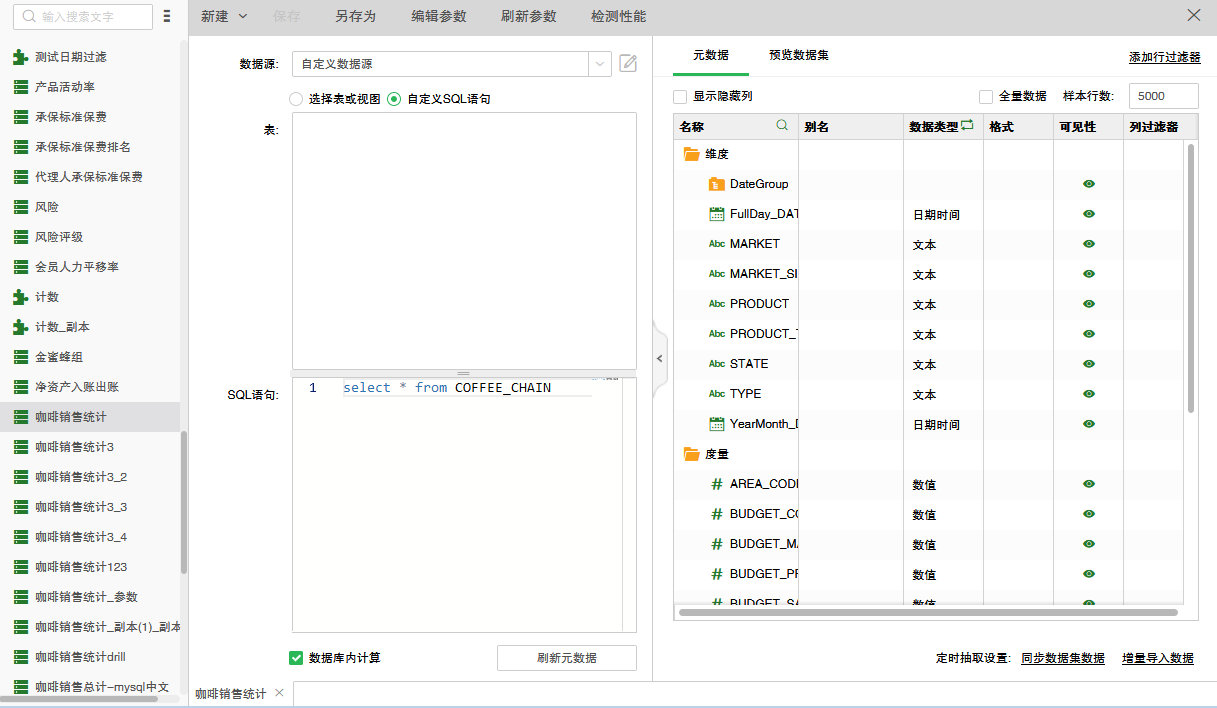The image size is (1217, 708).
Task: Open the 编辑参数 menu item
Action: point(438,17)
